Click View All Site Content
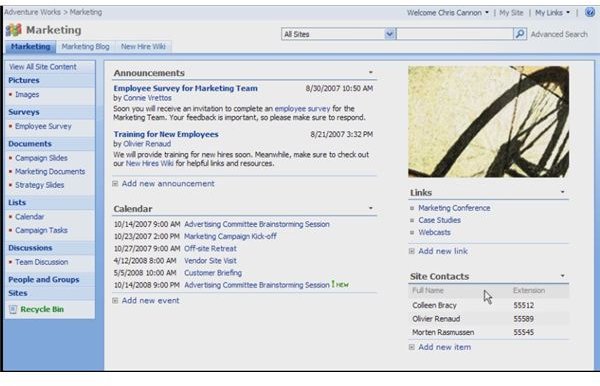This screenshot has width=600, height=386. [43, 67]
